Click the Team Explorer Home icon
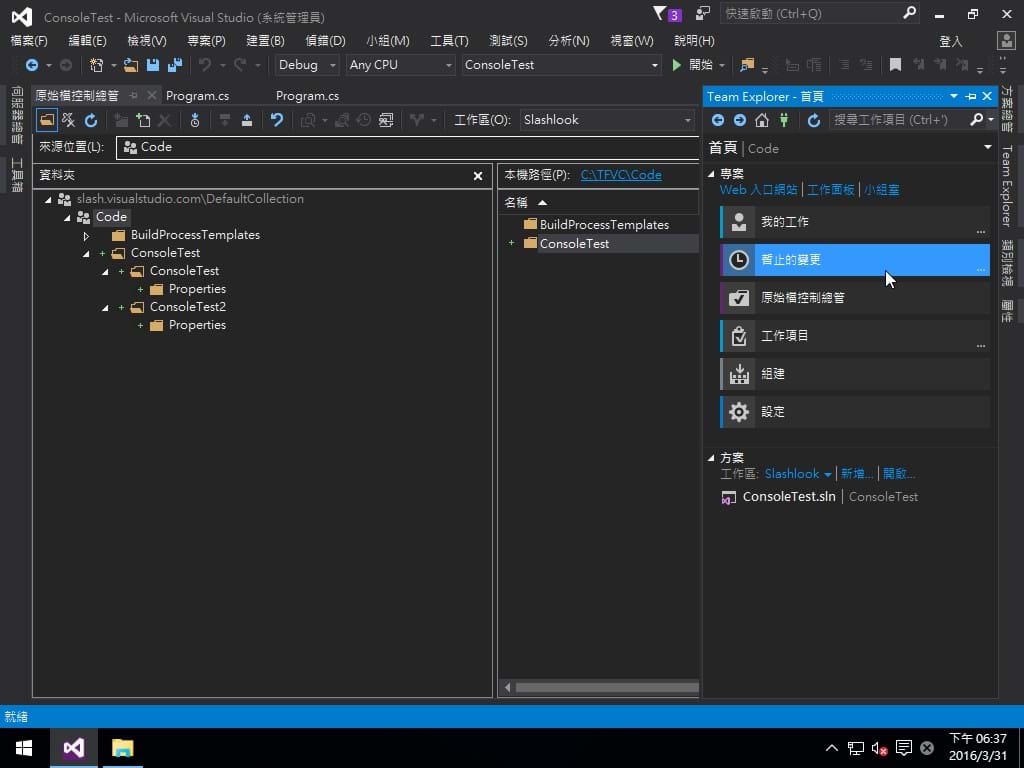The width and height of the screenshot is (1024, 768). pyautogui.click(x=761, y=120)
